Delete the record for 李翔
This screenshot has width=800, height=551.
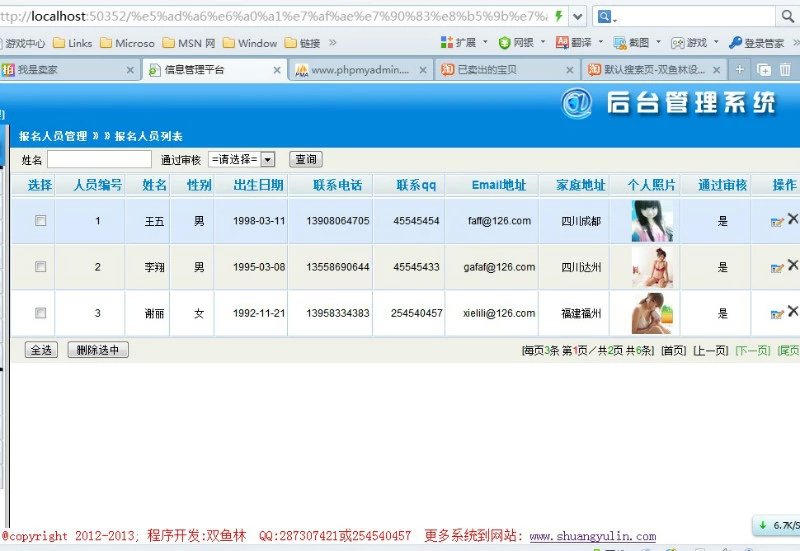click(x=793, y=265)
